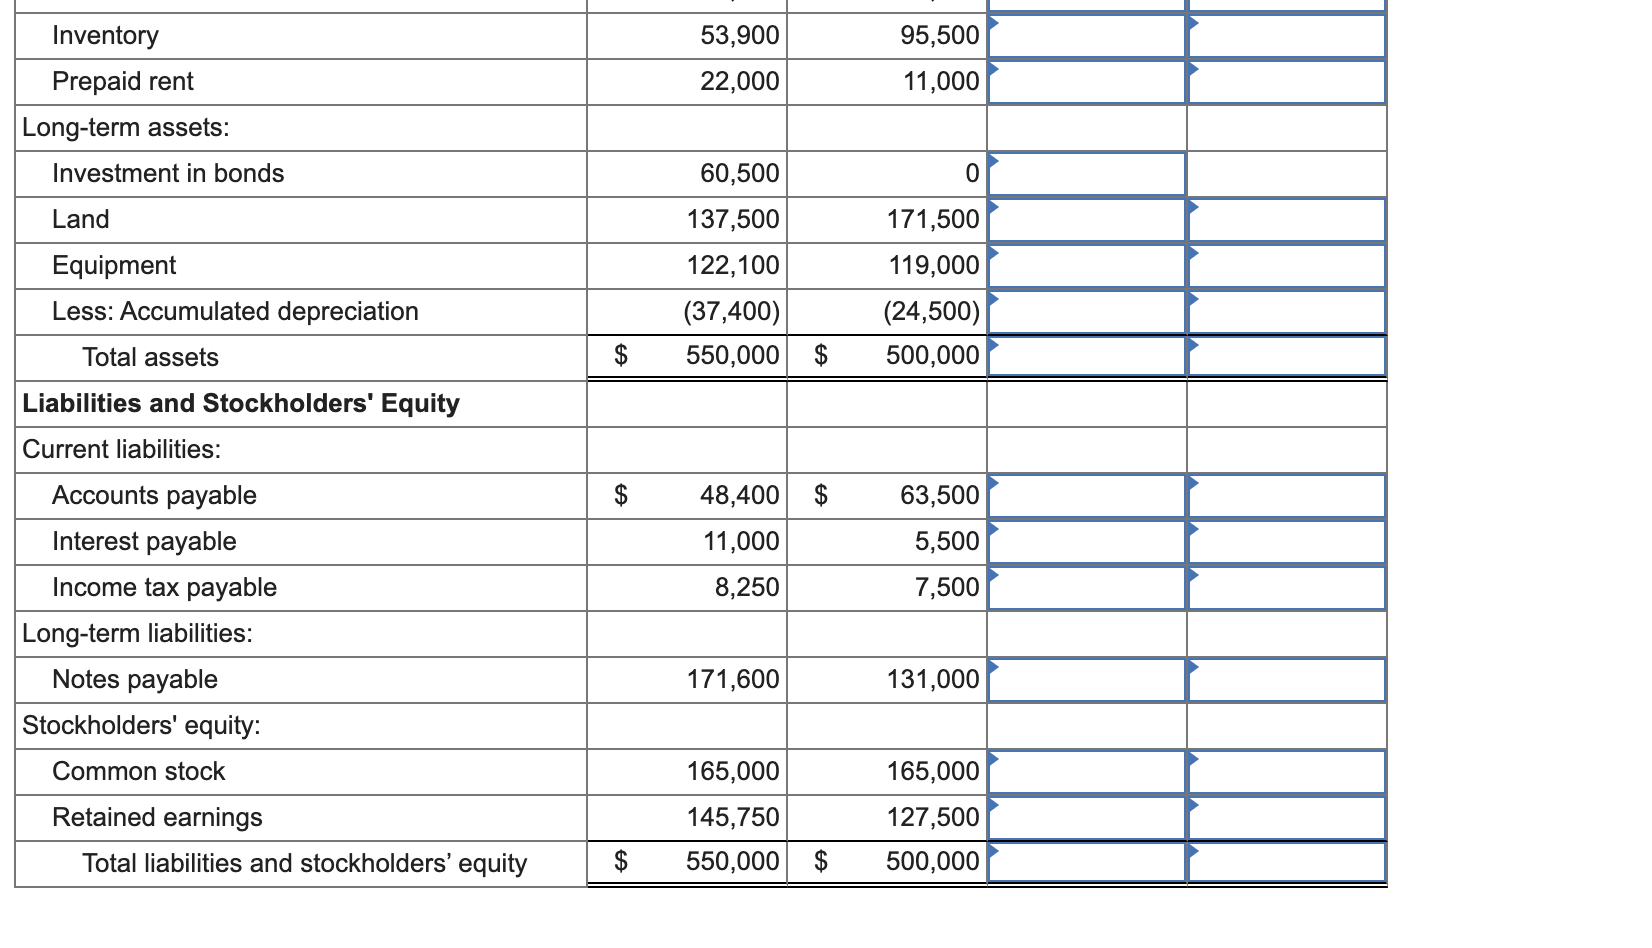The image size is (1652, 948).
Task: Click the Total assets label
Action: pyautogui.click(x=150, y=358)
